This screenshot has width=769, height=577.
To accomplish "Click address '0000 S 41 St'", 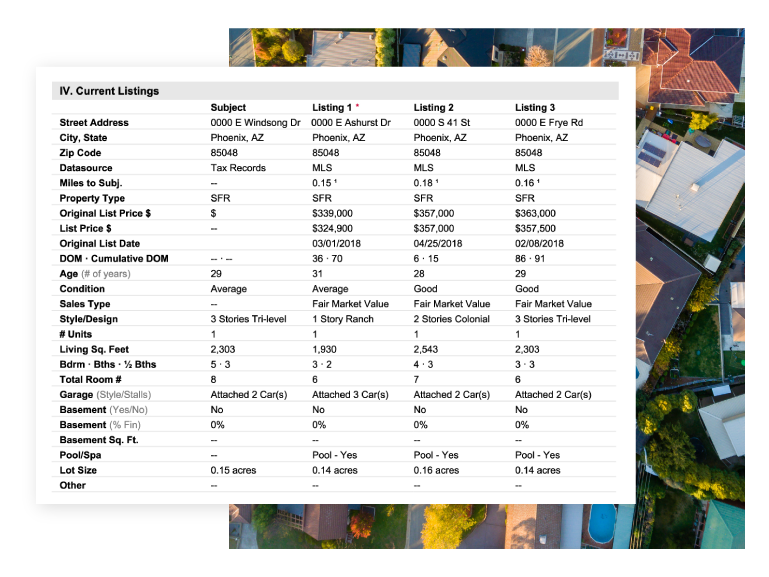I will tap(442, 123).
